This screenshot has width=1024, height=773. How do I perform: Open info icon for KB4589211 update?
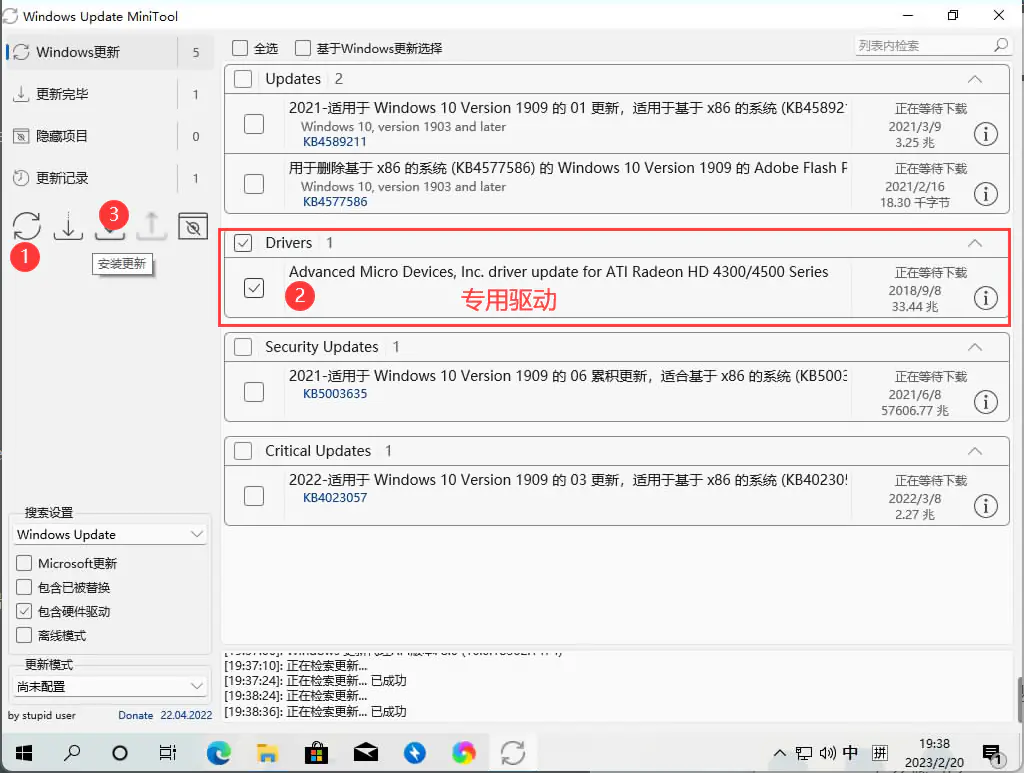985,134
